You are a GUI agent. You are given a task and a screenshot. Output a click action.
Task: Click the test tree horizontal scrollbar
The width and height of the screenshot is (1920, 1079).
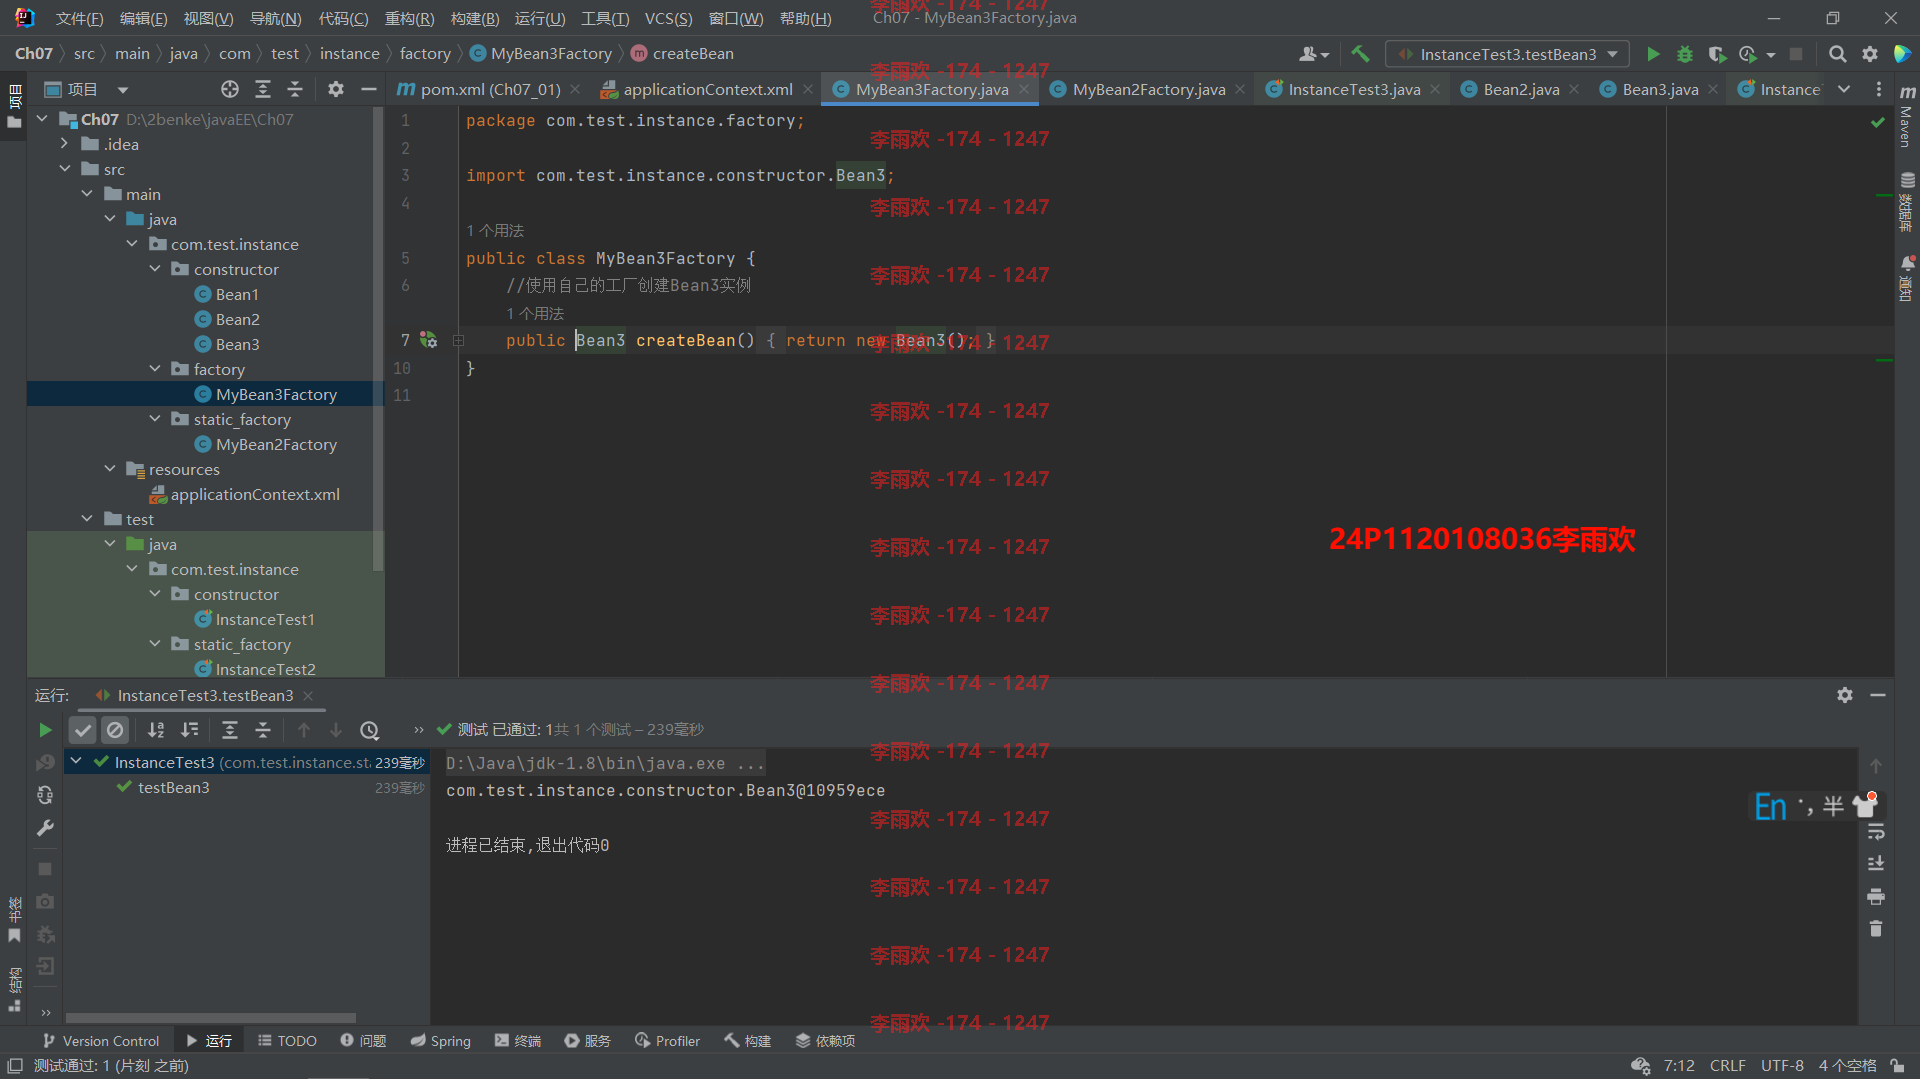[210, 1018]
